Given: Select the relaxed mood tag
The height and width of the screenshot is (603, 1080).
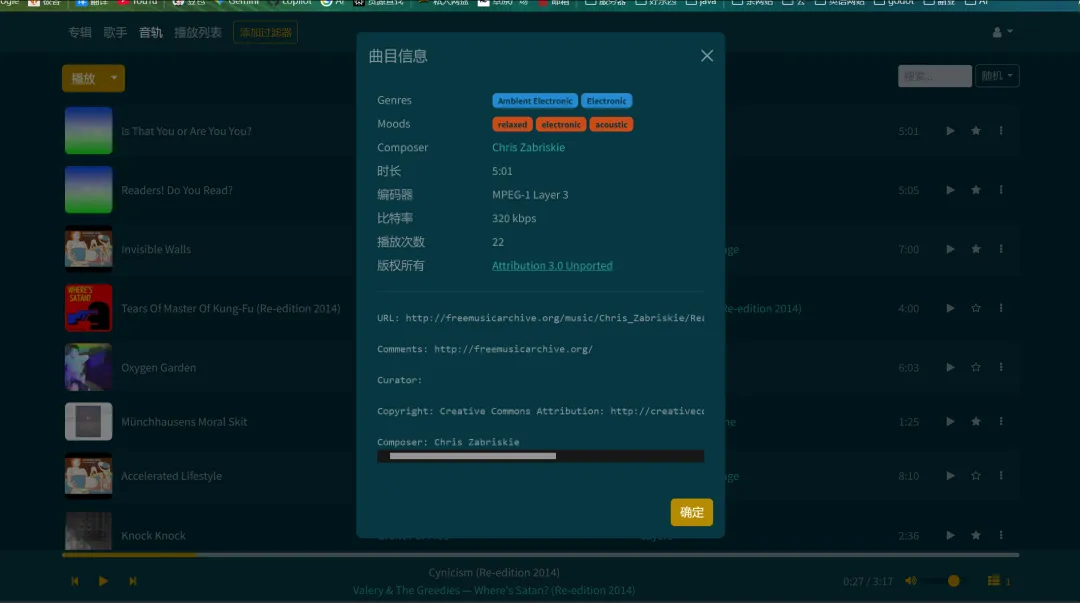Looking at the screenshot, I should coord(512,125).
